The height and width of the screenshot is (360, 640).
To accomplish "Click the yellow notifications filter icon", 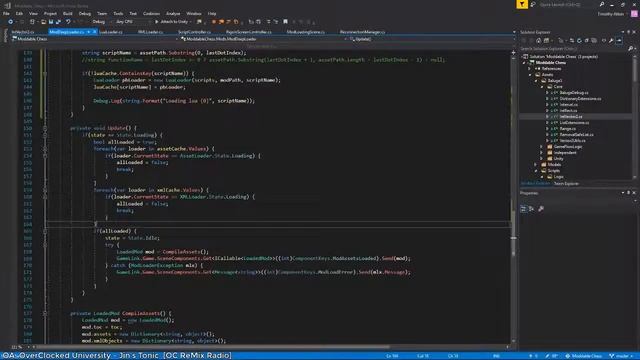I will [522, 4].
